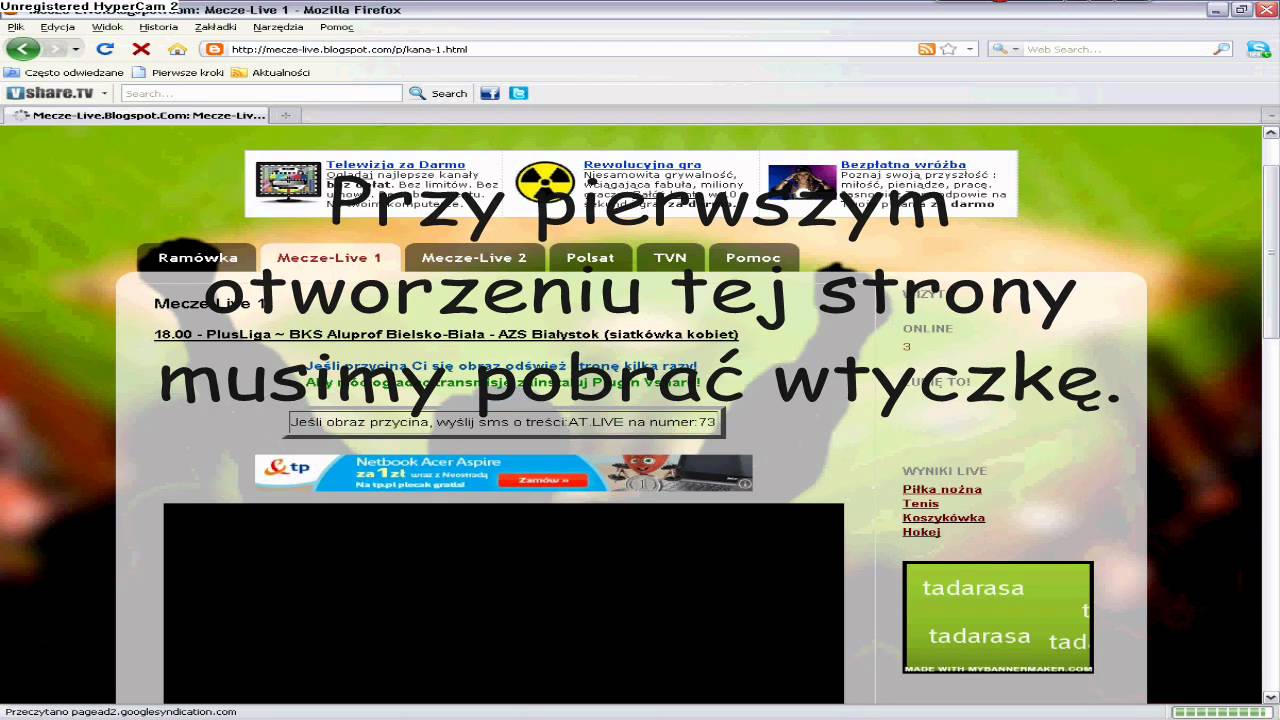Viewport: 1280px width, 720px height.
Task: Open the Rewolucyjna gra ad link
Action: pos(642,164)
